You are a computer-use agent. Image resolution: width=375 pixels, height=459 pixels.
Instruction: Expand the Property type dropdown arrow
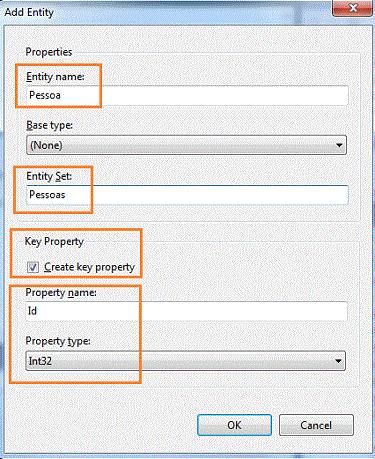[338, 361]
